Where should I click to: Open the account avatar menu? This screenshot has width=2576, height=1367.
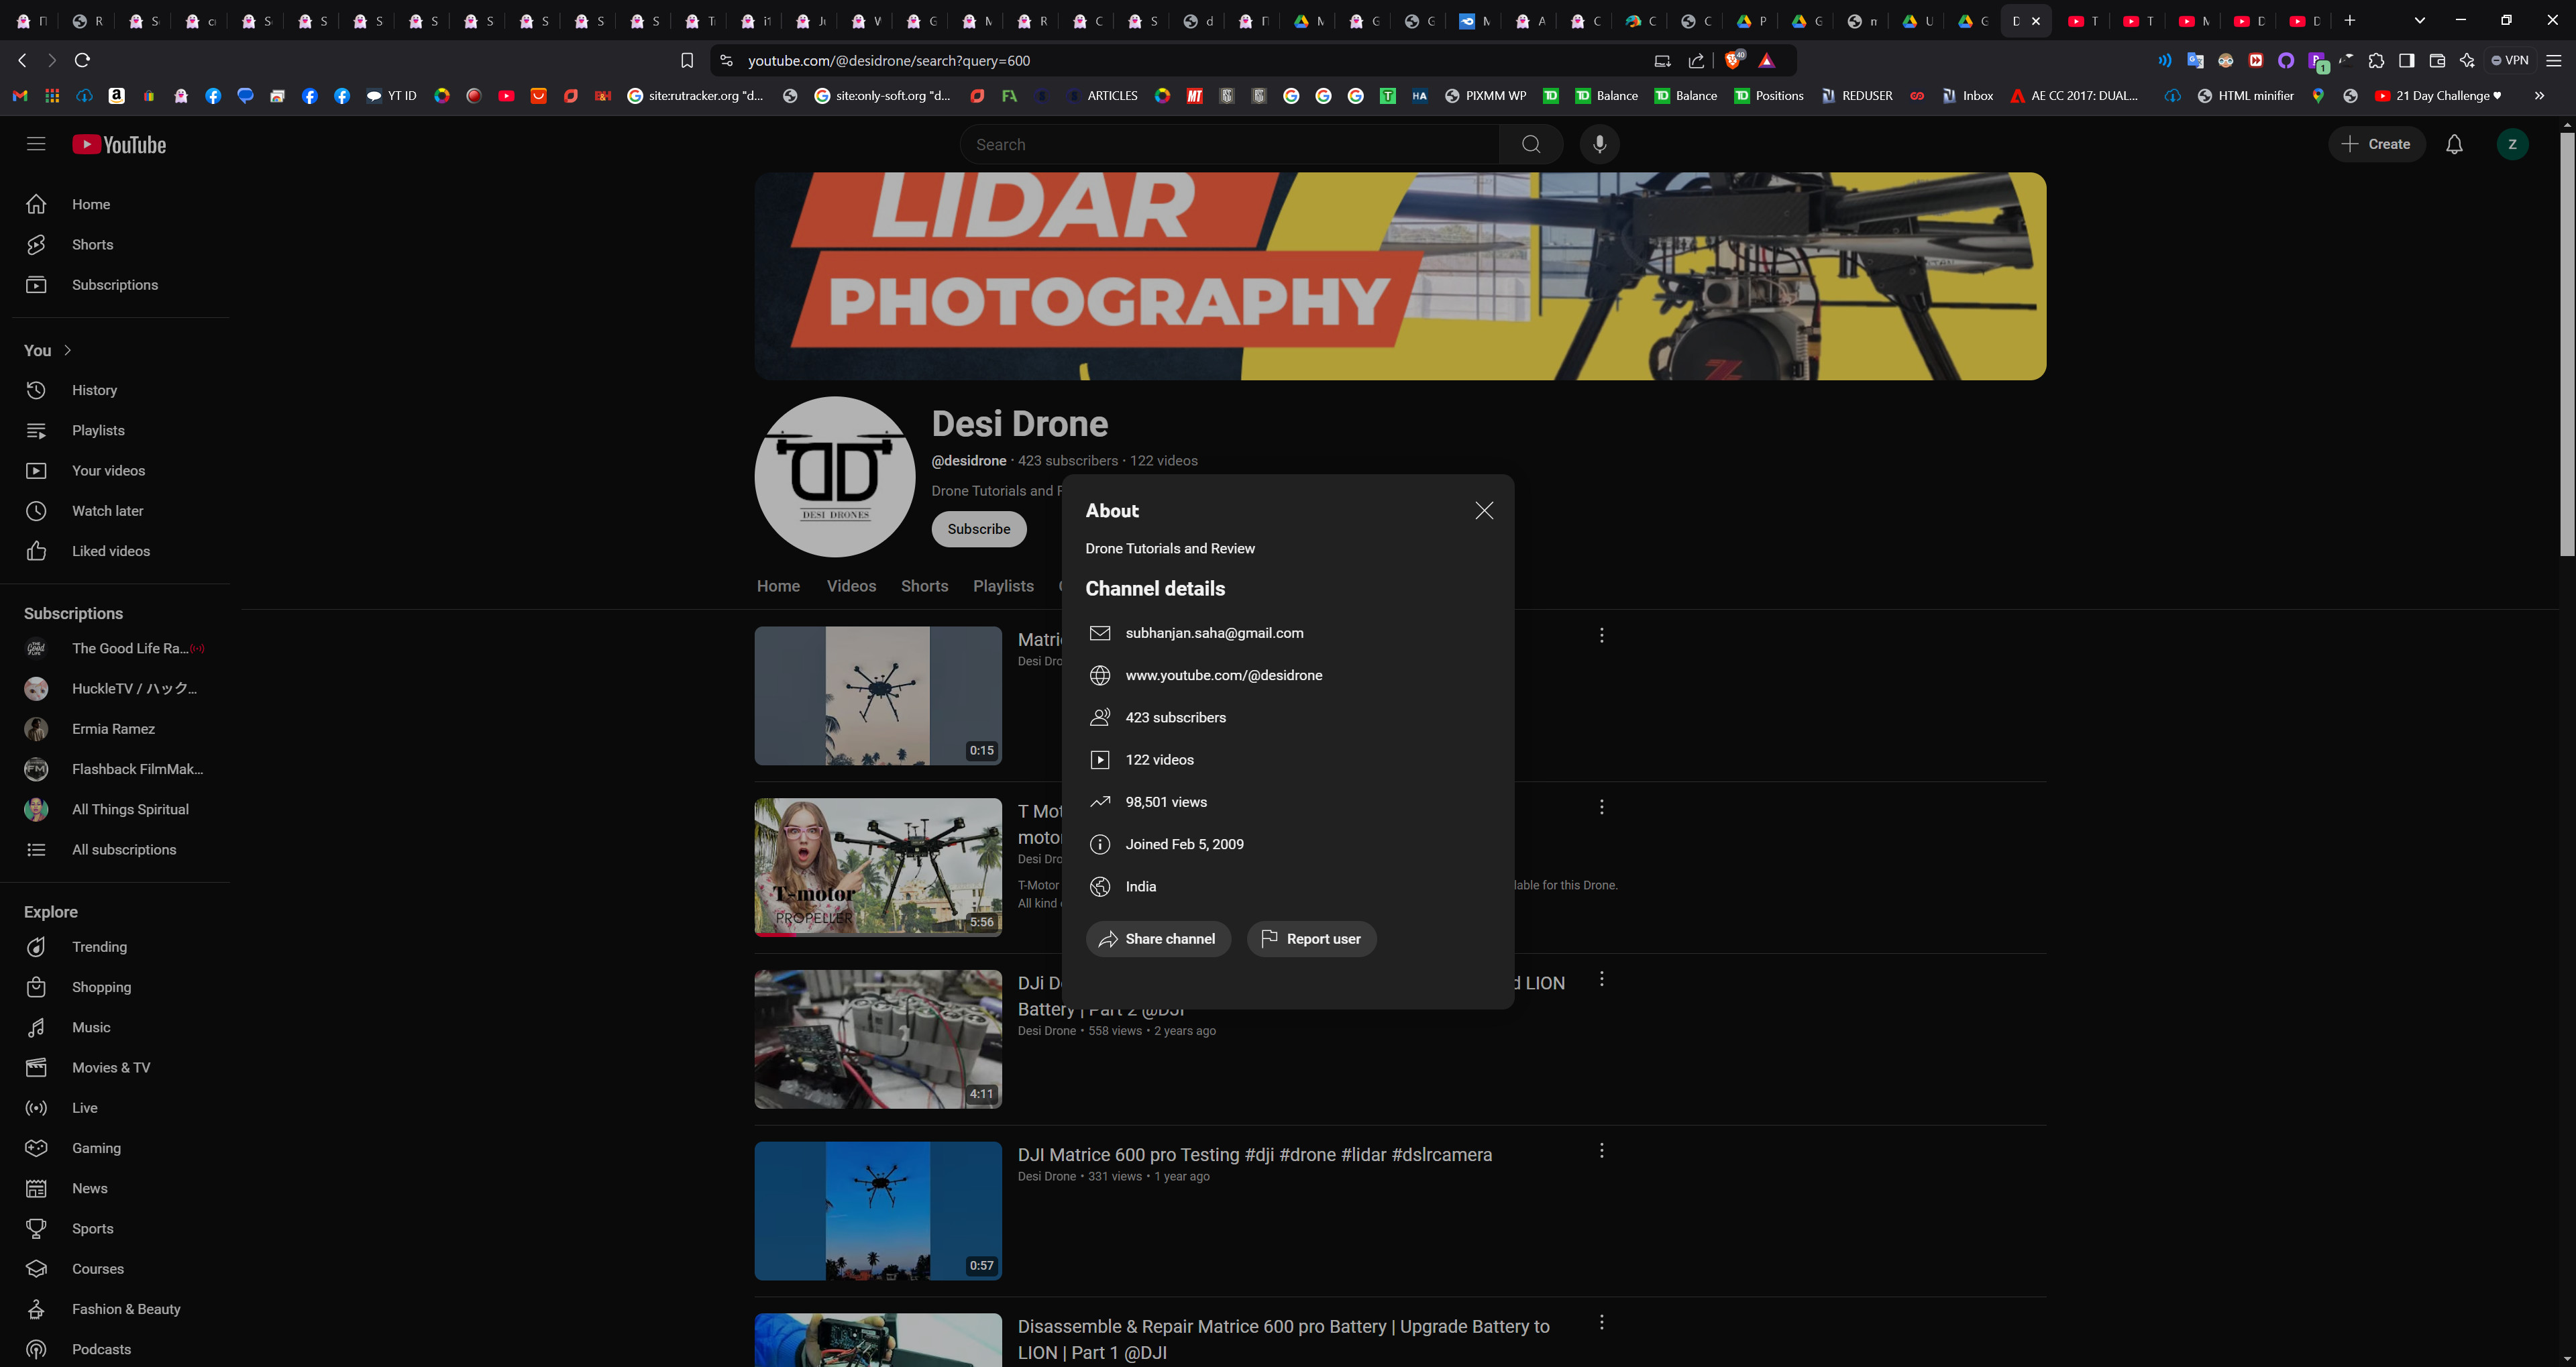click(x=2512, y=144)
